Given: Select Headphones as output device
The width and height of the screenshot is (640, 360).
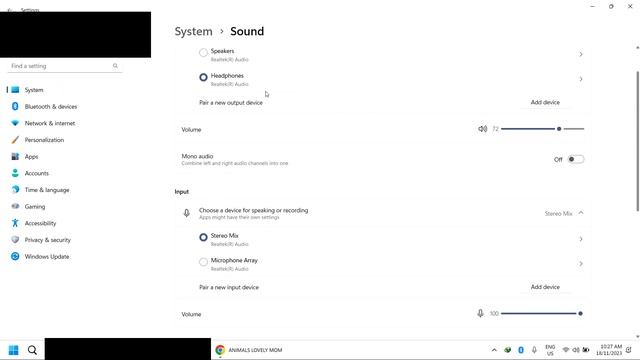Looking at the screenshot, I should point(203,77).
